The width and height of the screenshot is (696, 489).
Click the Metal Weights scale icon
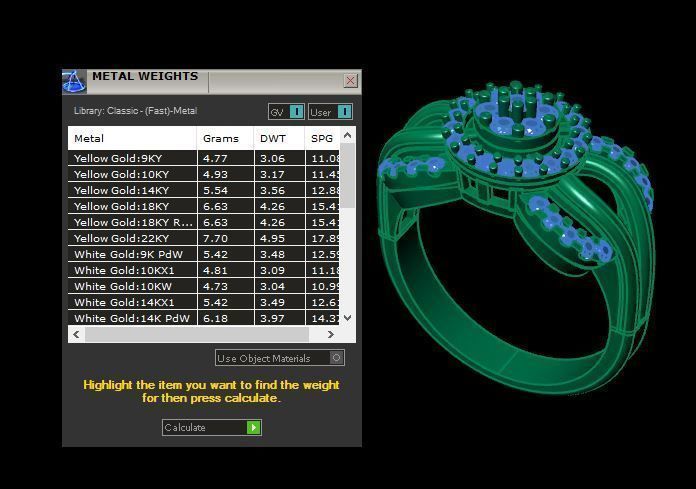(74, 82)
